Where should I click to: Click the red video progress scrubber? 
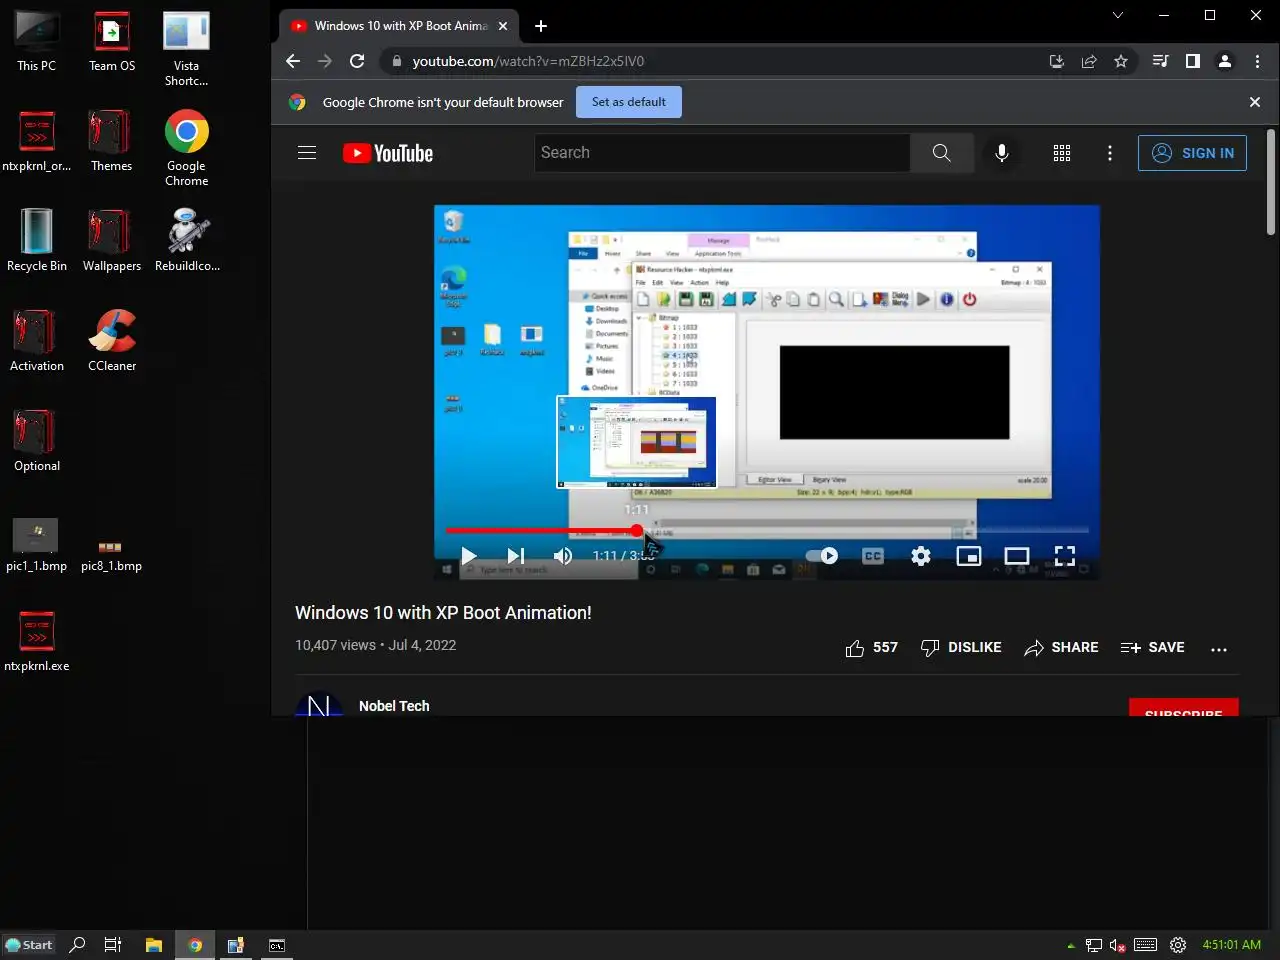637,530
